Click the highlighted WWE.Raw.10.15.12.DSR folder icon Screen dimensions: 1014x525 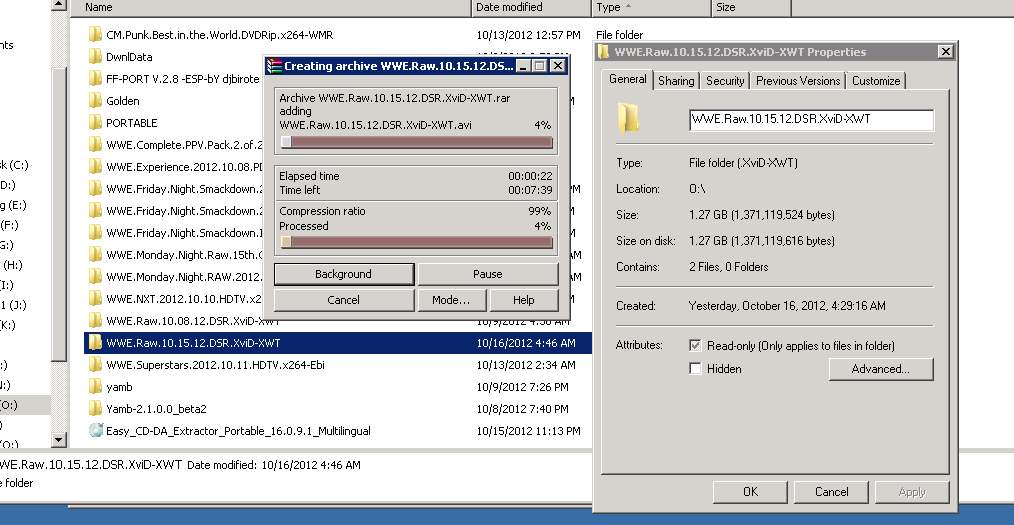[x=95, y=342]
